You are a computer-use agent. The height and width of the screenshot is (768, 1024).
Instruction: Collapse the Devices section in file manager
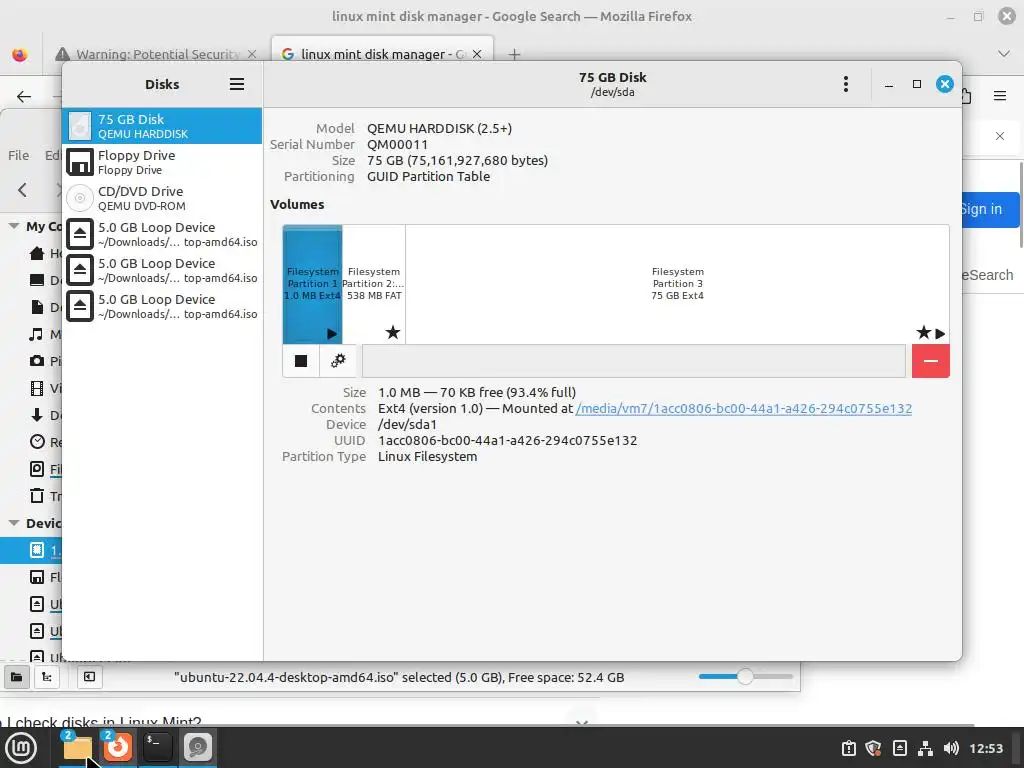pos(13,523)
